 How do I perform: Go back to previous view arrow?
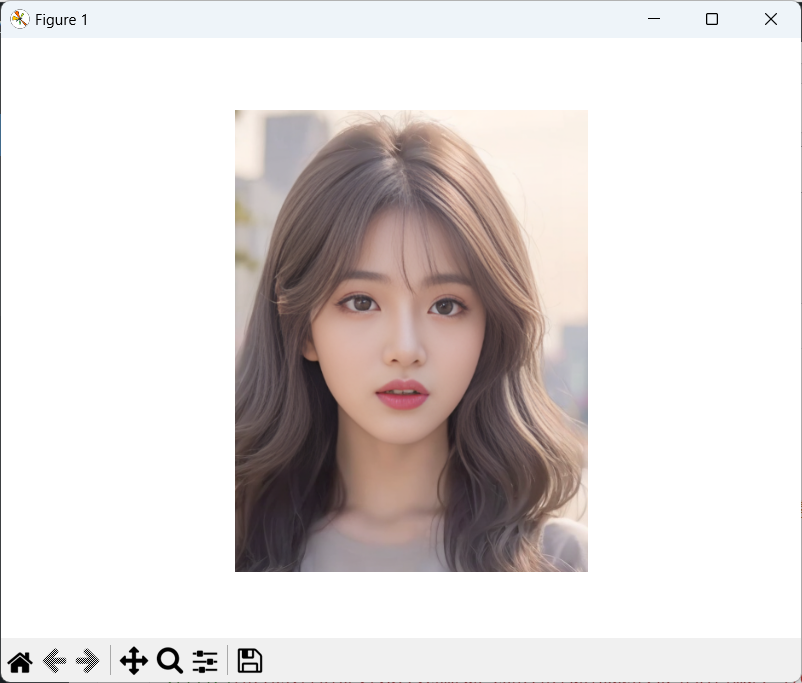(54, 661)
